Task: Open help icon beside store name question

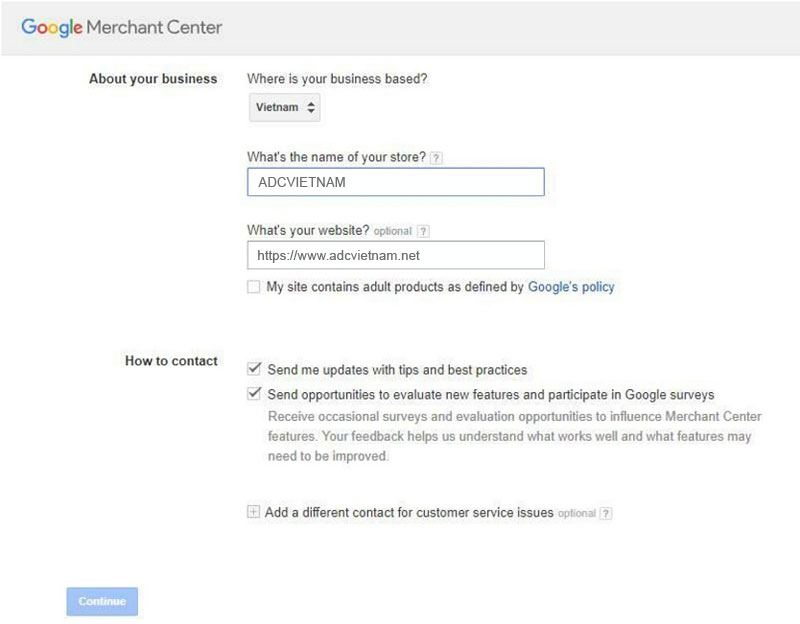Action: [436, 157]
